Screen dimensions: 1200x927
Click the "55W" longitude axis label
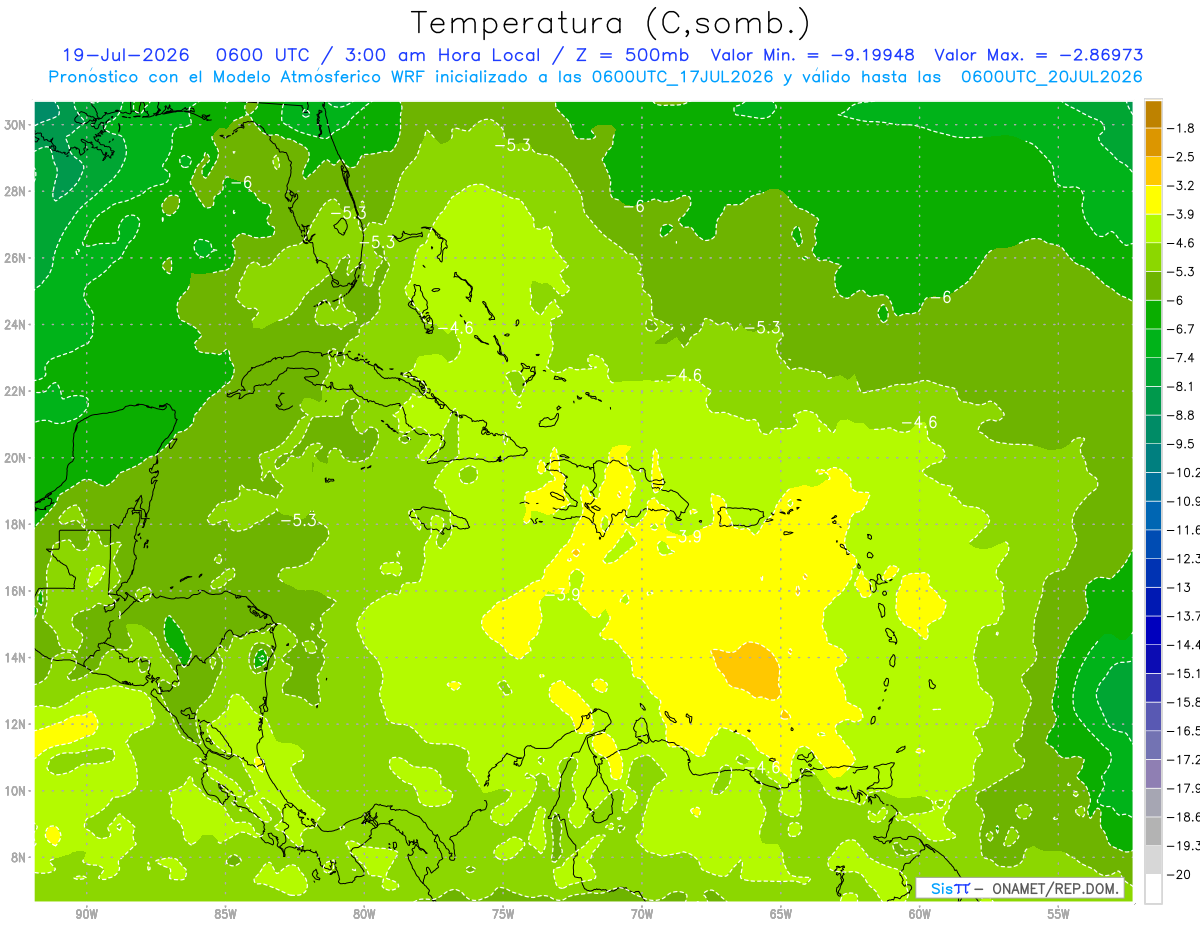(1059, 914)
